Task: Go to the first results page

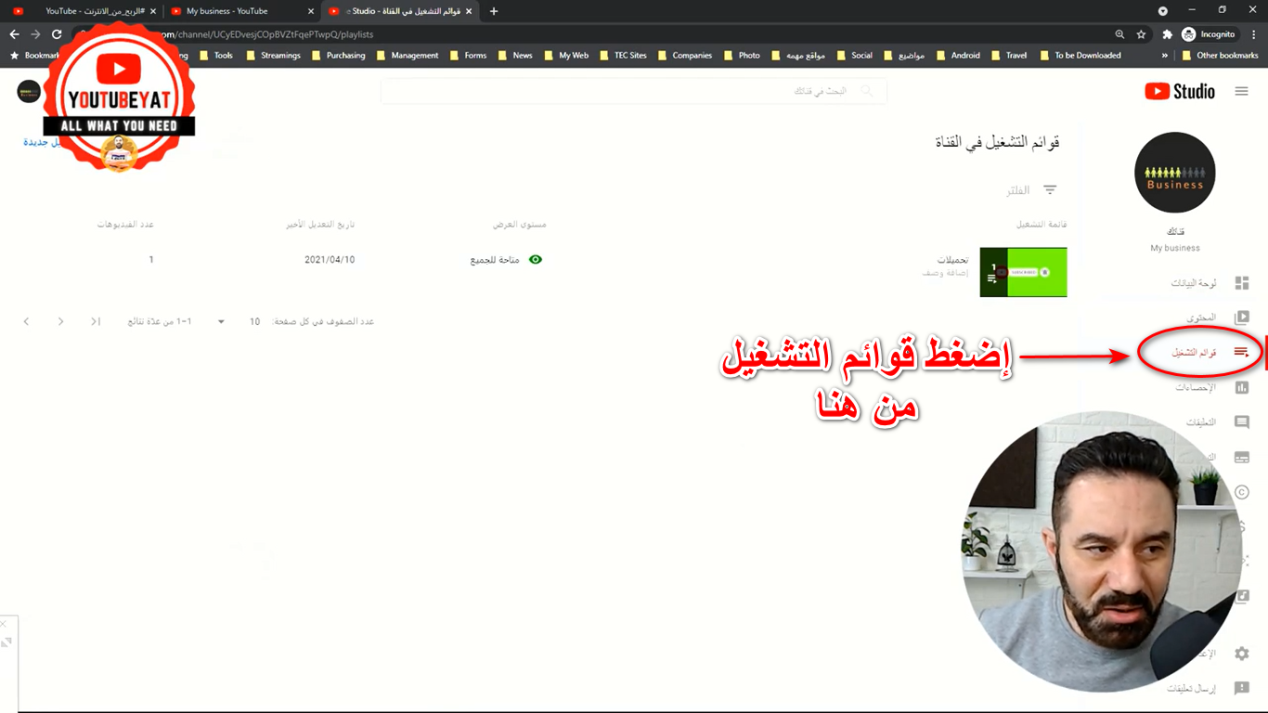Action: pos(95,322)
